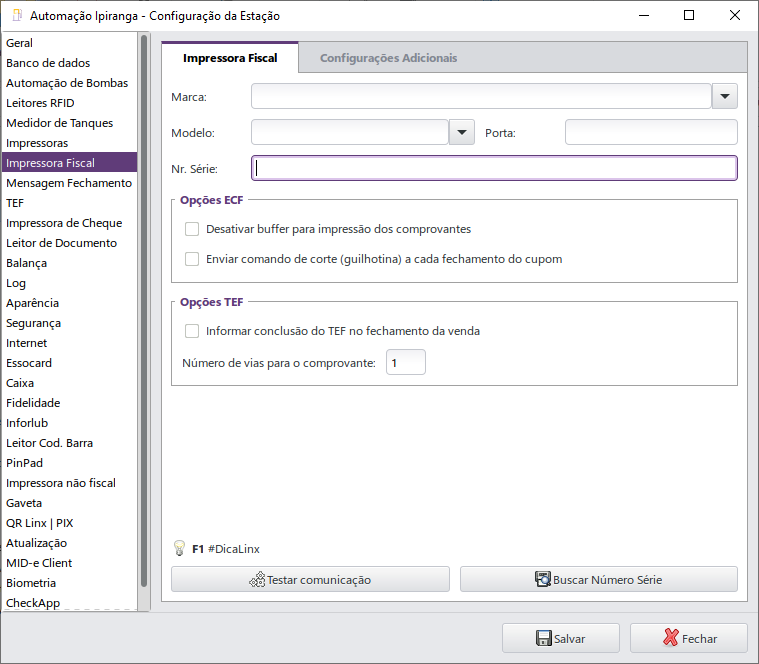
Task: Open Aparência settings
Action: [69, 303]
